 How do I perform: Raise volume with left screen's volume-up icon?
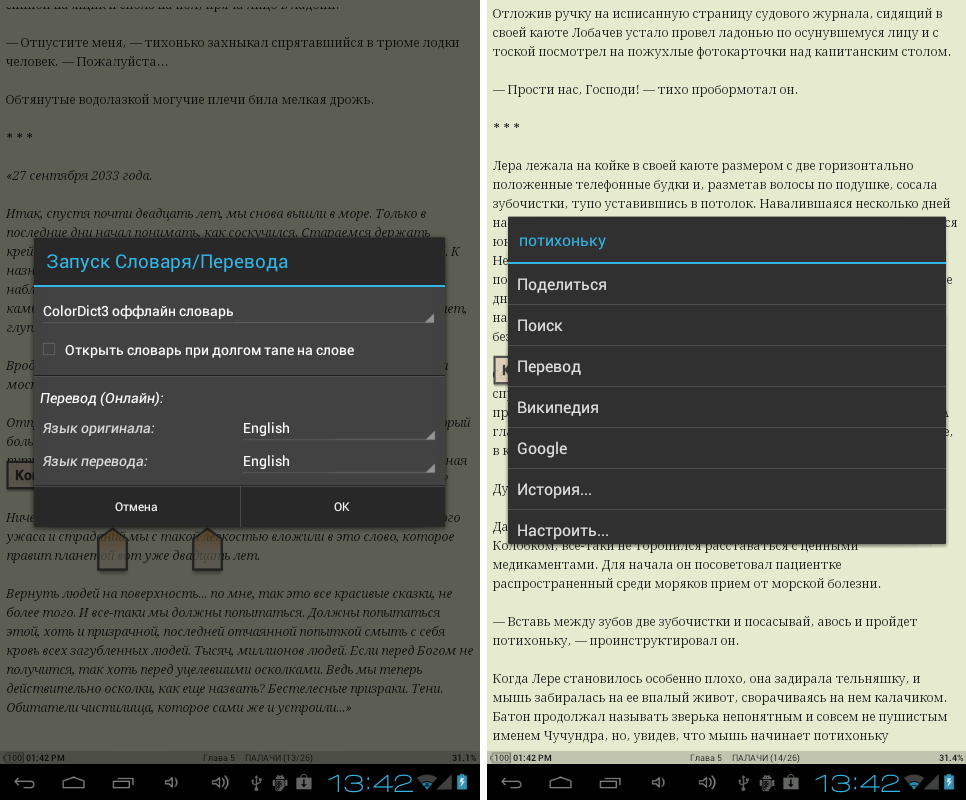(x=220, y=783)
